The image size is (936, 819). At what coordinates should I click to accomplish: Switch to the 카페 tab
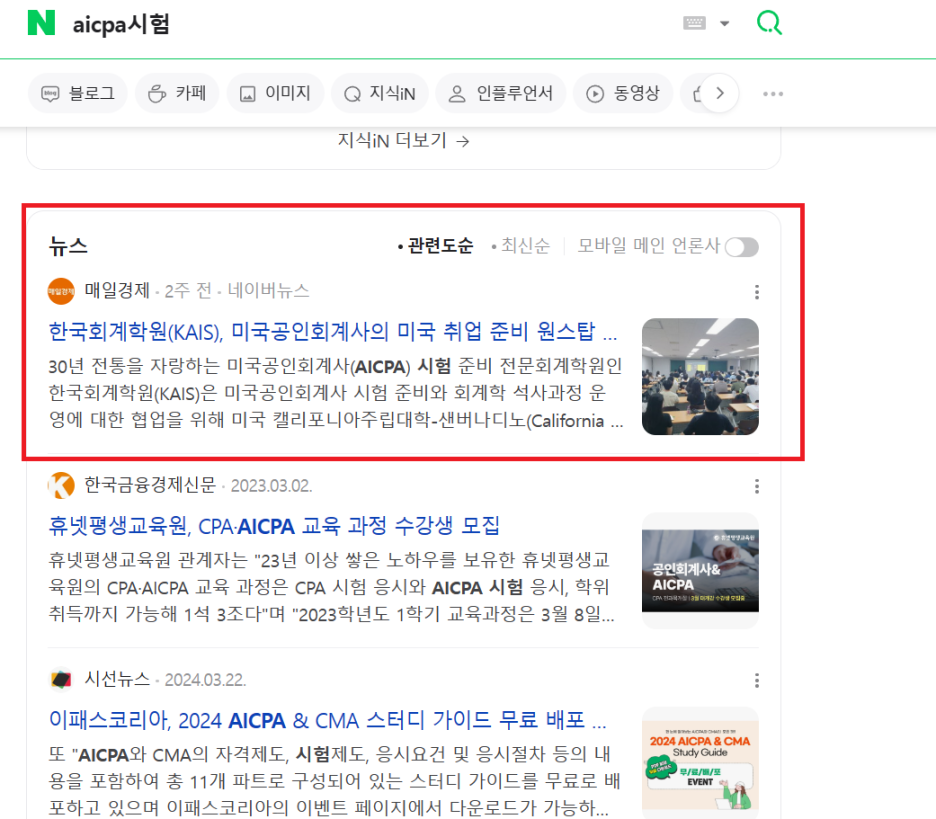177,93
